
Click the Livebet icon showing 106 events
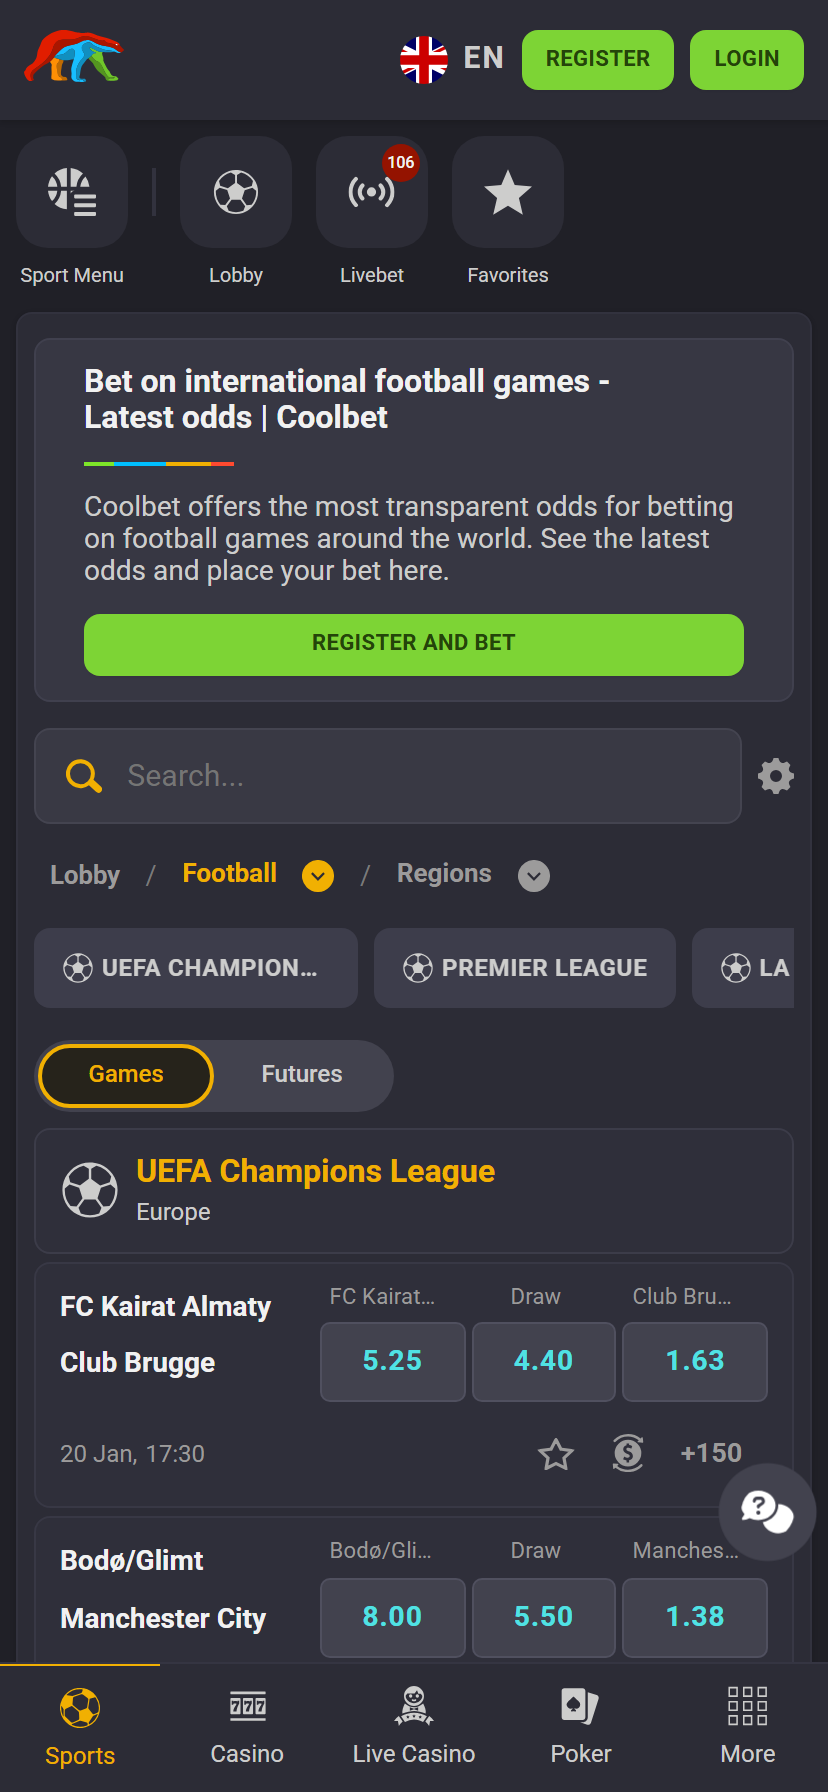(x=371, y=192)
